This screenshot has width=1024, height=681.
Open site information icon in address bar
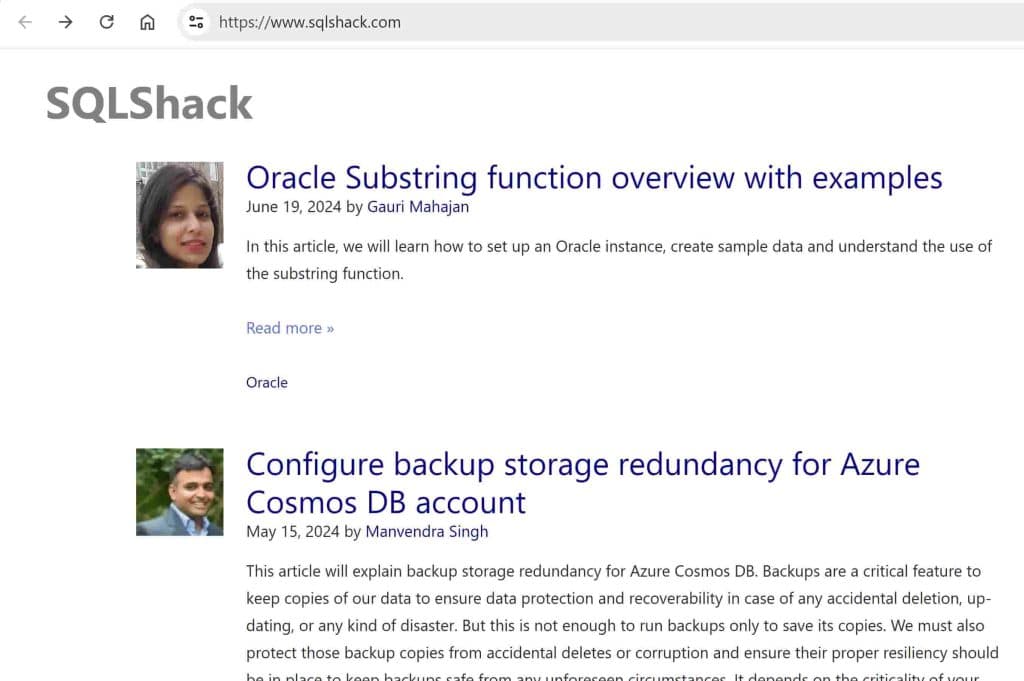(196, 22)
